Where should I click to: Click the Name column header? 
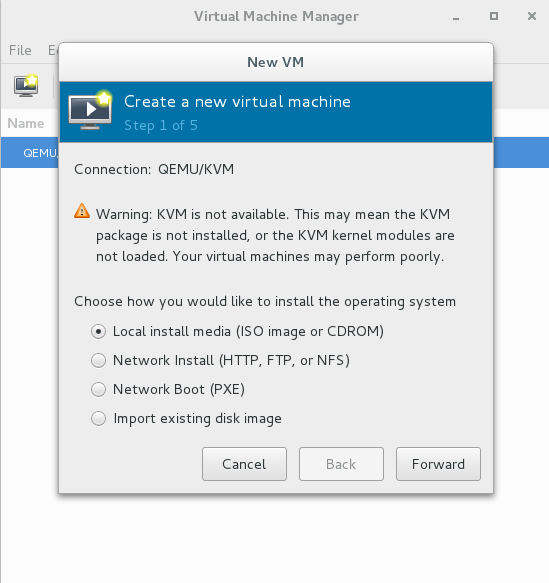(x=26, y=123)
